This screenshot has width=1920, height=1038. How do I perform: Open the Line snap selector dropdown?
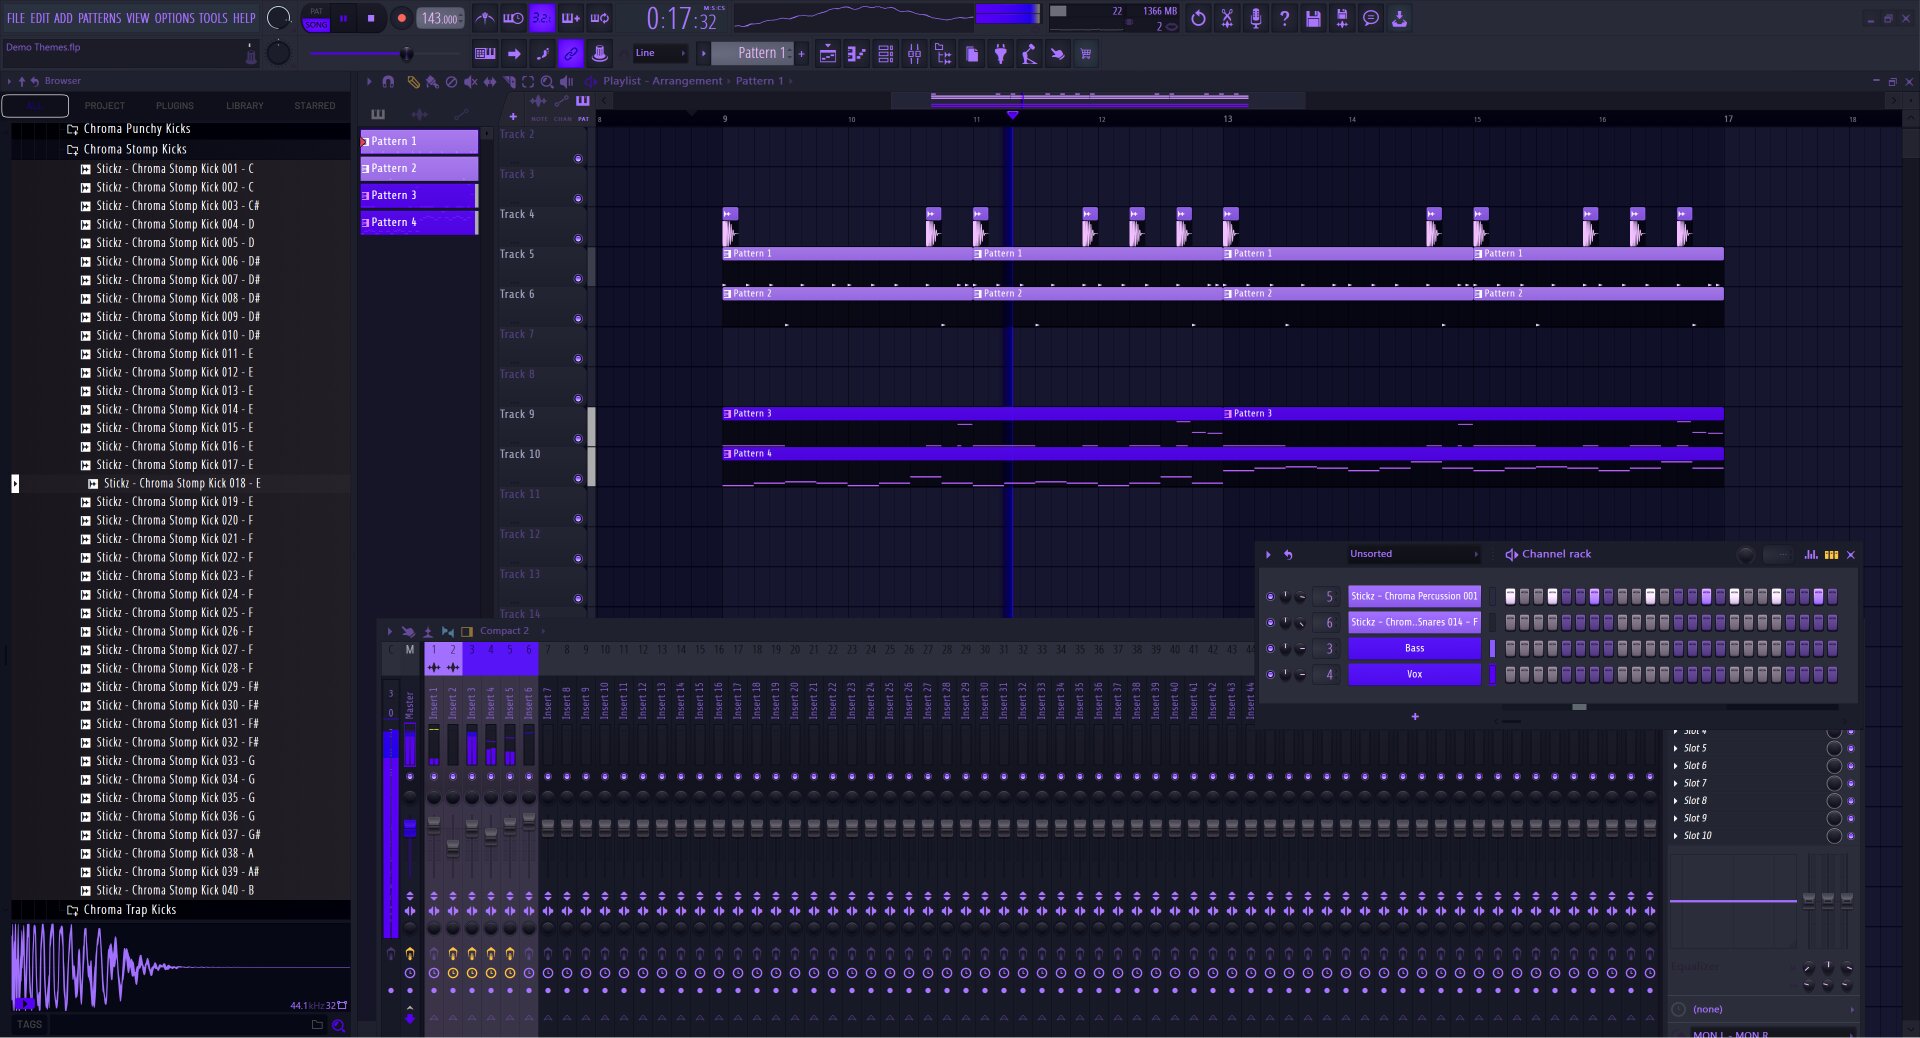[660, 53]
